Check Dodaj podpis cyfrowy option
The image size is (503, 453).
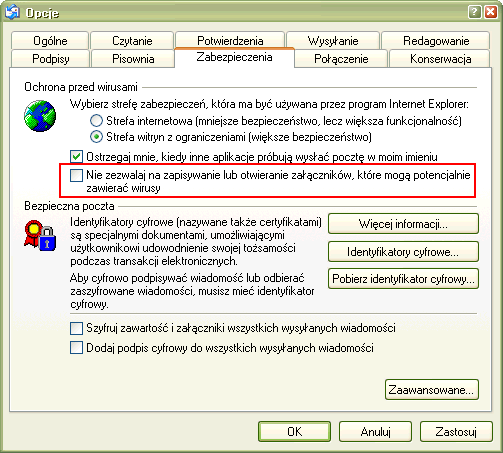point(76,348)
